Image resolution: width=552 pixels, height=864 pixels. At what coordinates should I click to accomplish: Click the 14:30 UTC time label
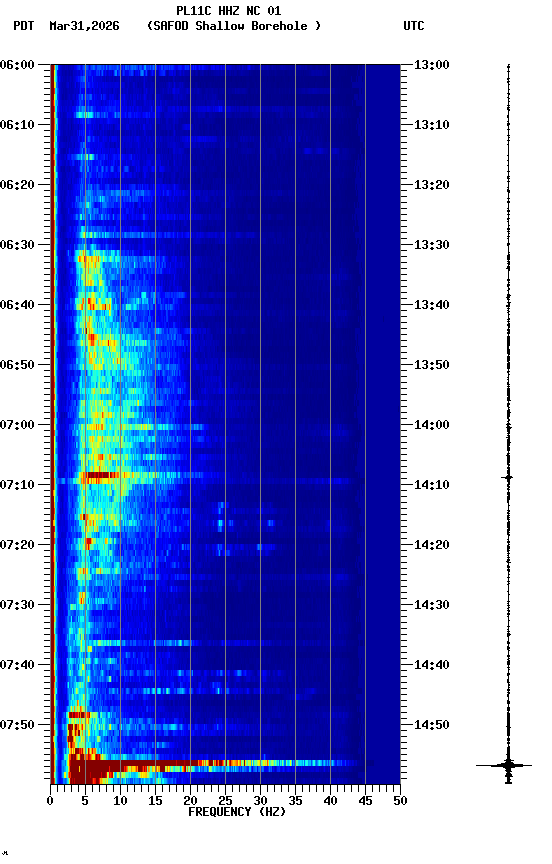(432, 605)
